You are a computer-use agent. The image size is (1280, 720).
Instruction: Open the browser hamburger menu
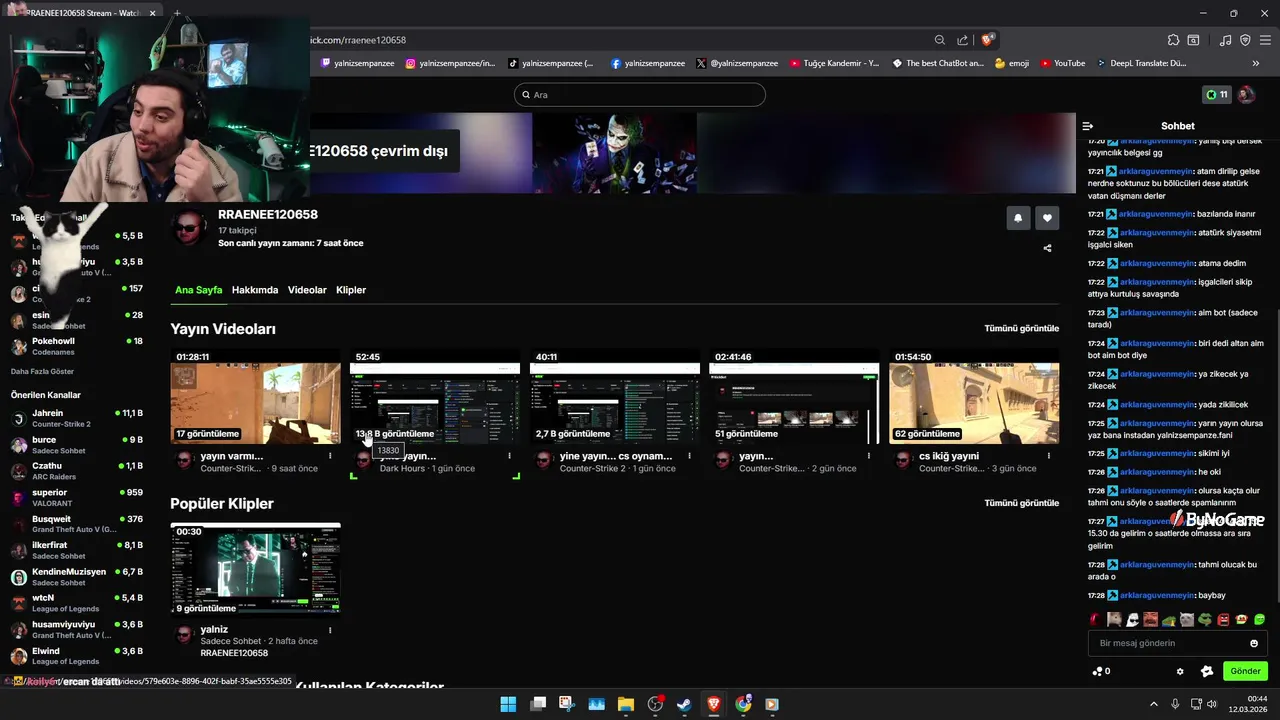pos(1265,40)
